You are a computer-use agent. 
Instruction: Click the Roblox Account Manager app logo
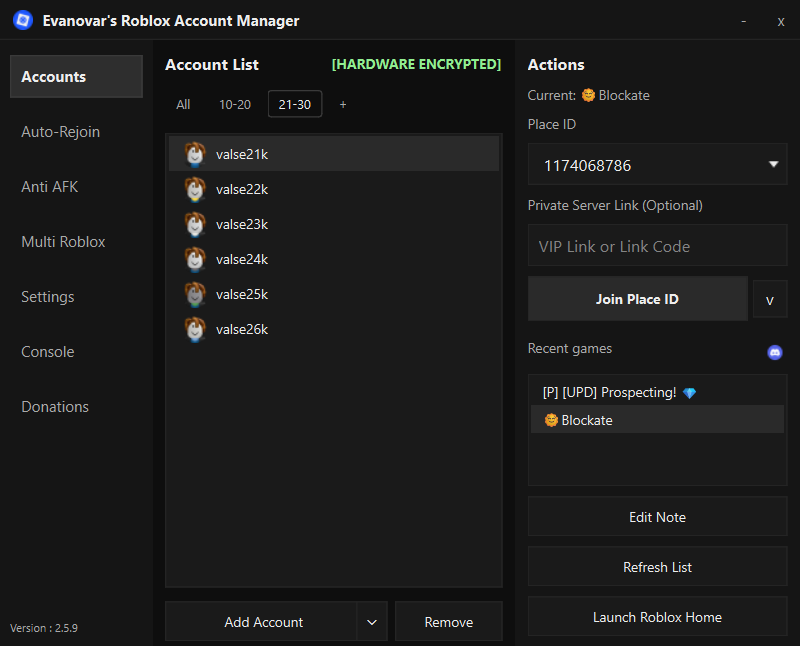(x=22, y=20)
